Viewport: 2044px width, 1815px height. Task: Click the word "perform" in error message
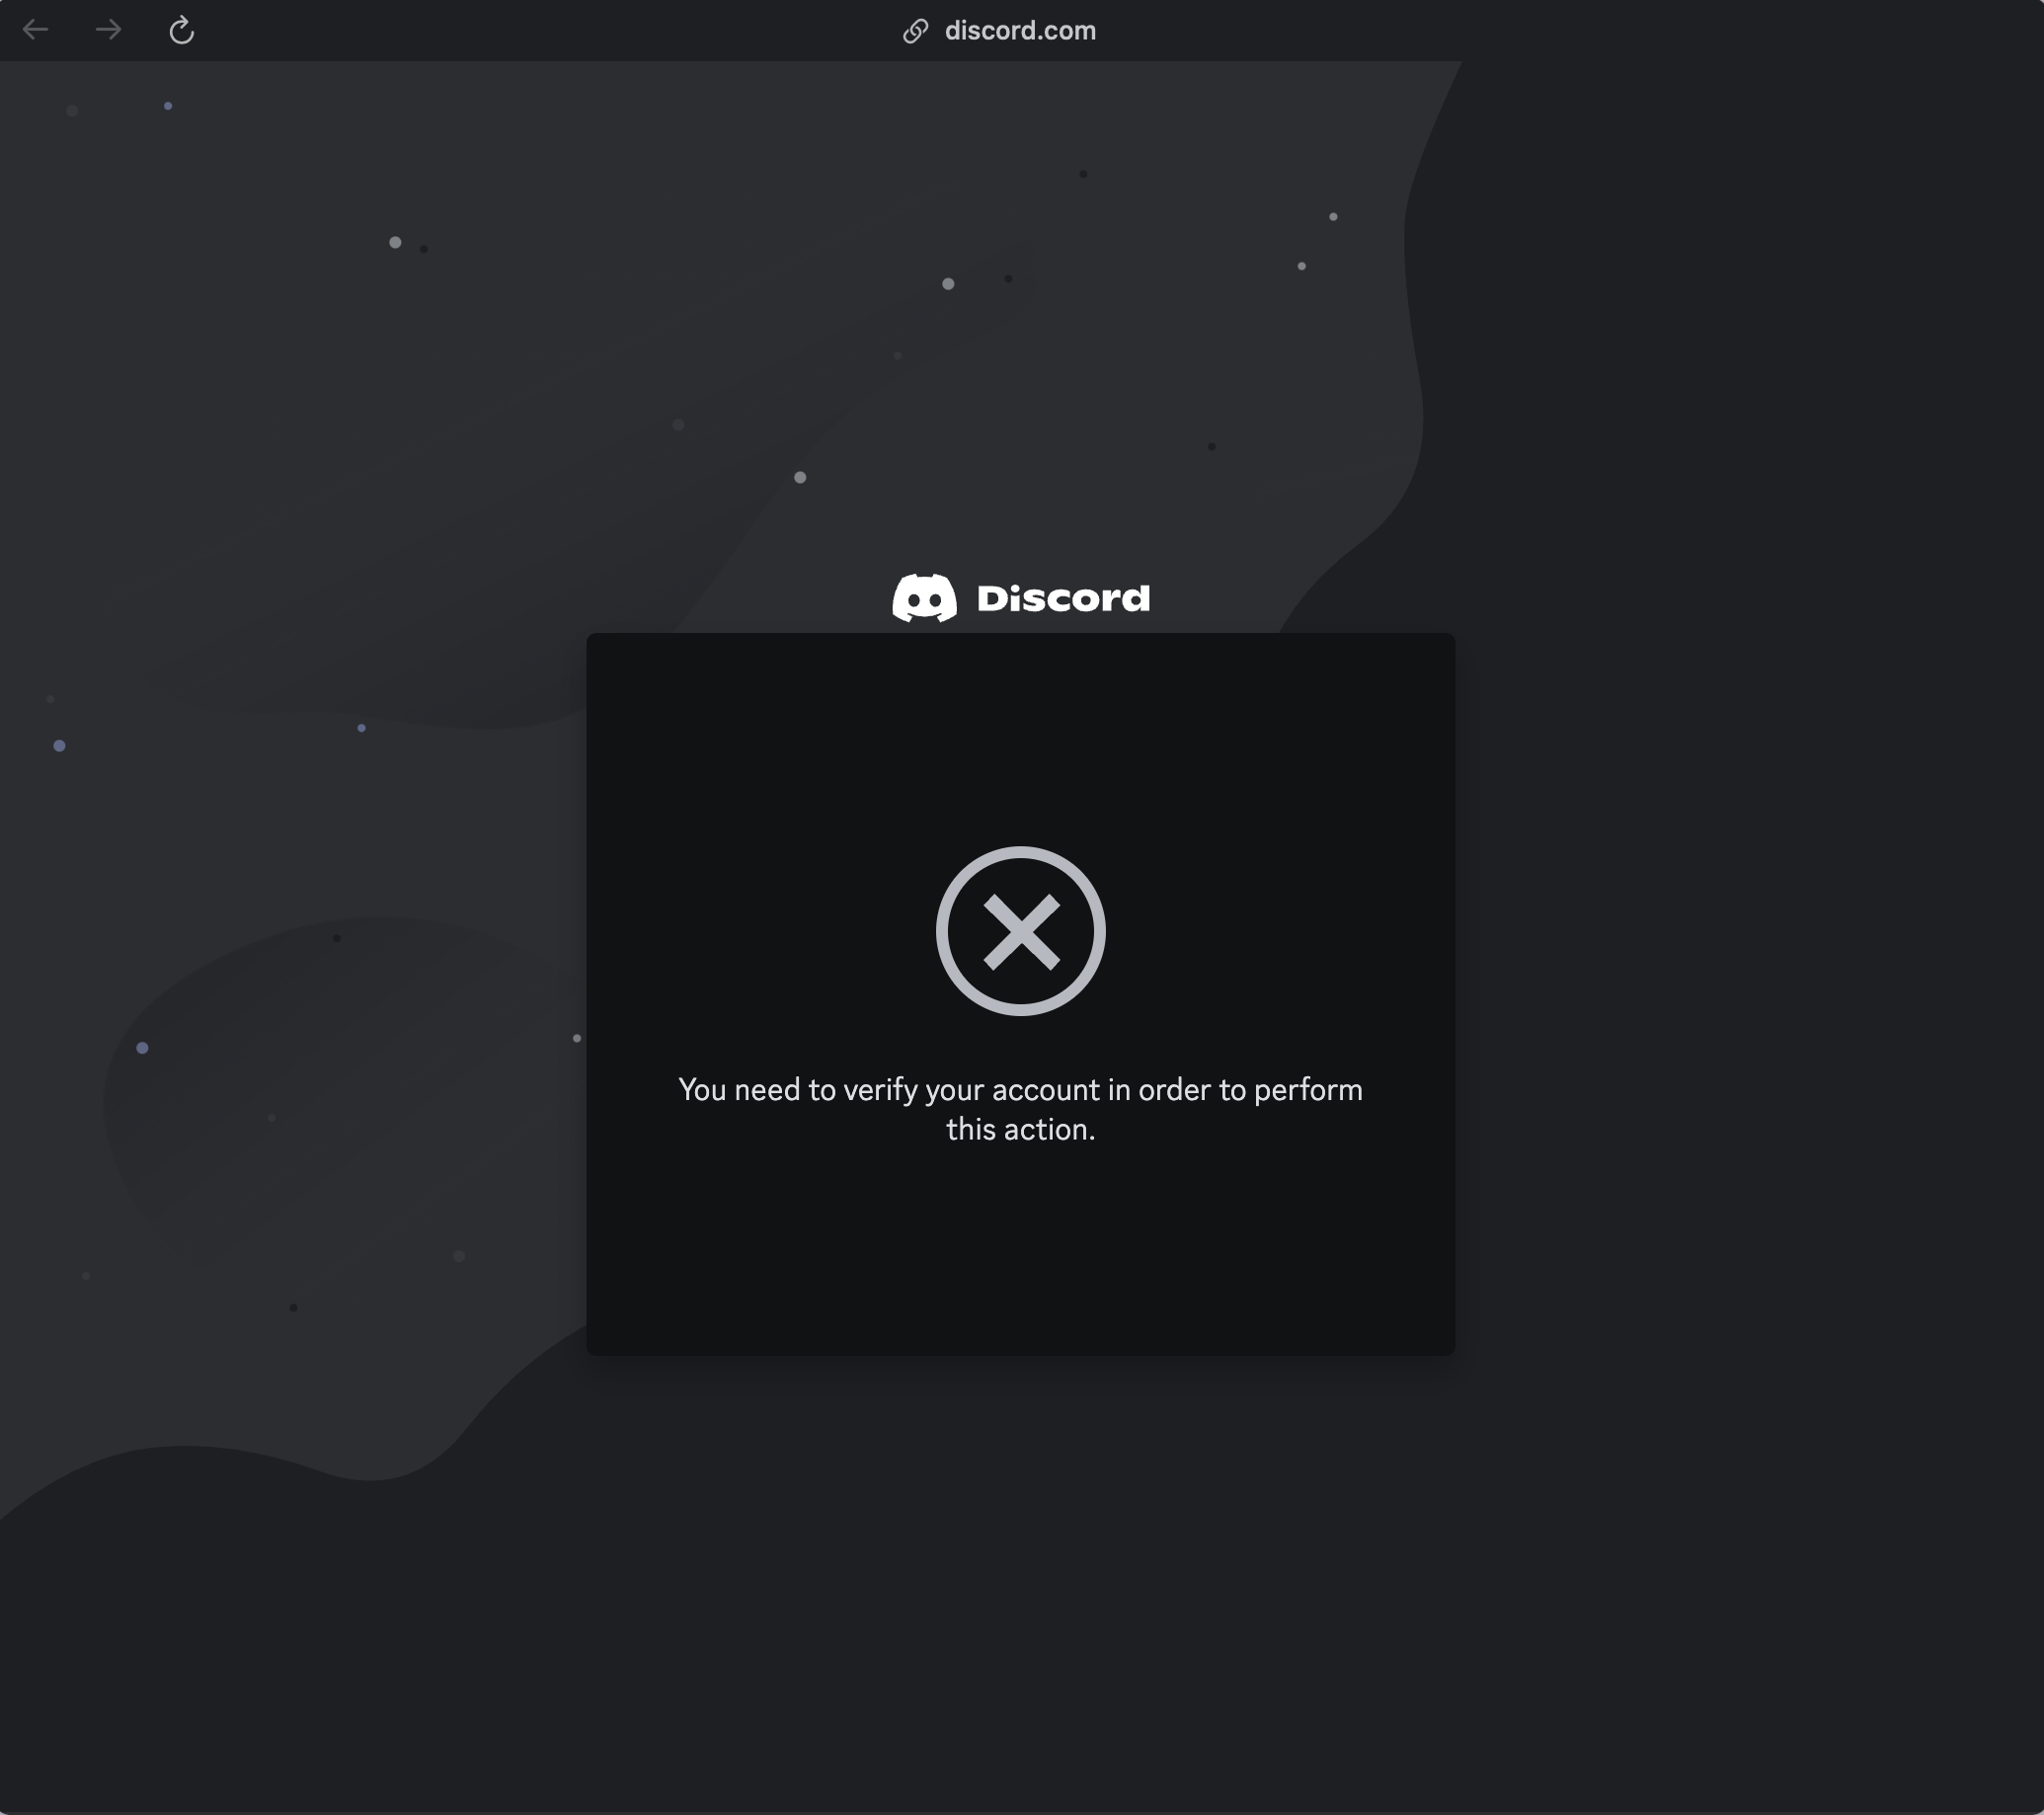[x=1308, y=1090]
